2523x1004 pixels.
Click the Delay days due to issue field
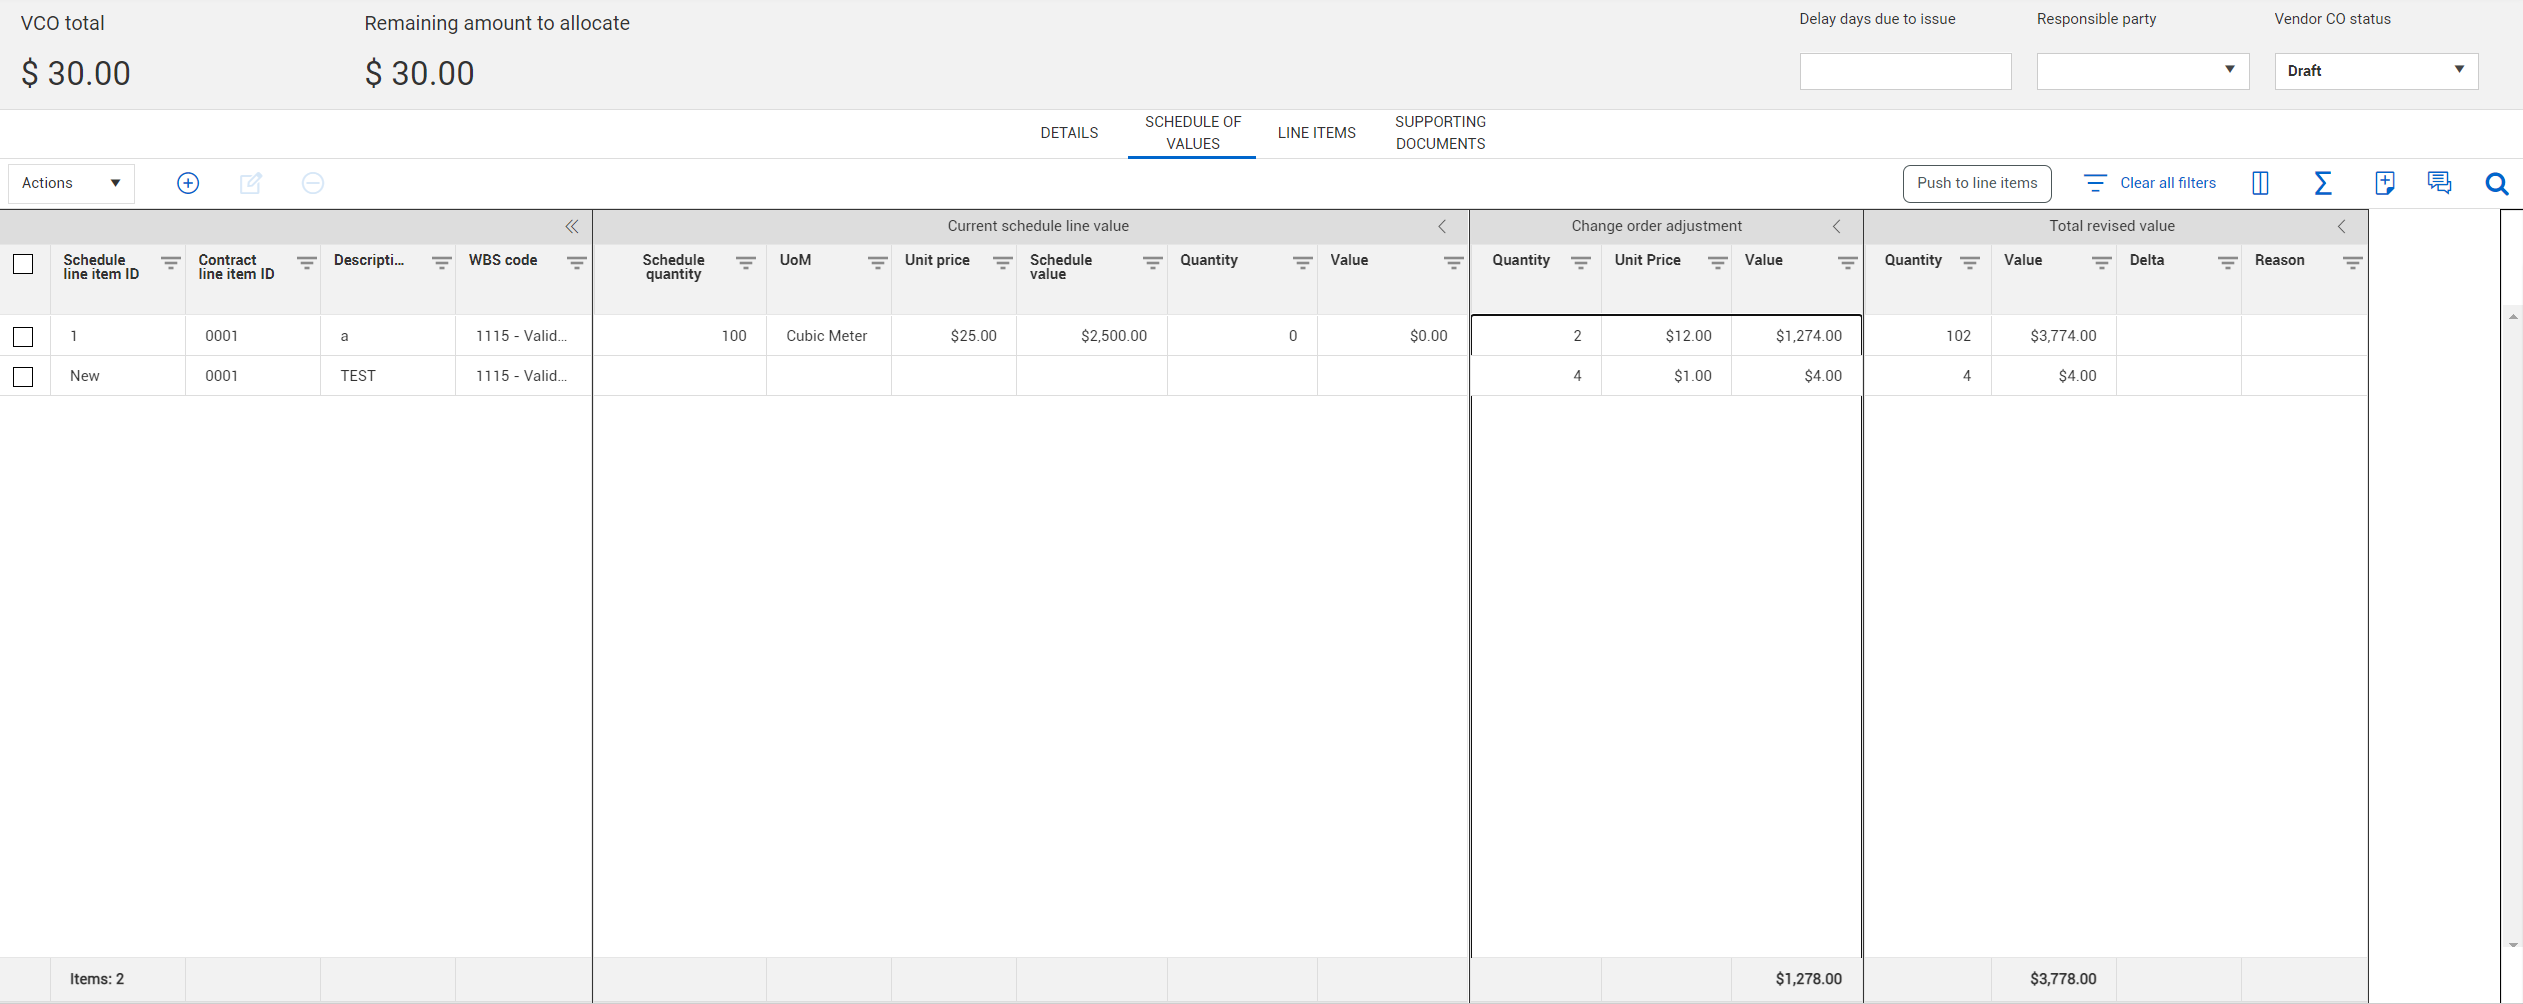point(1905,71)
